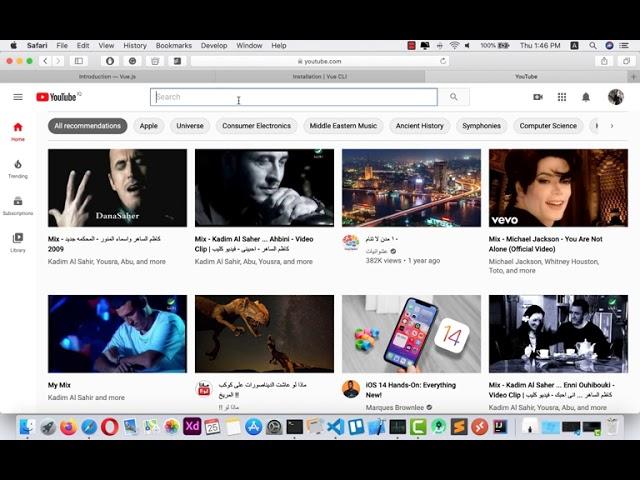
Task: Toggle the Safari sidebar button
Action: point(79,61)
